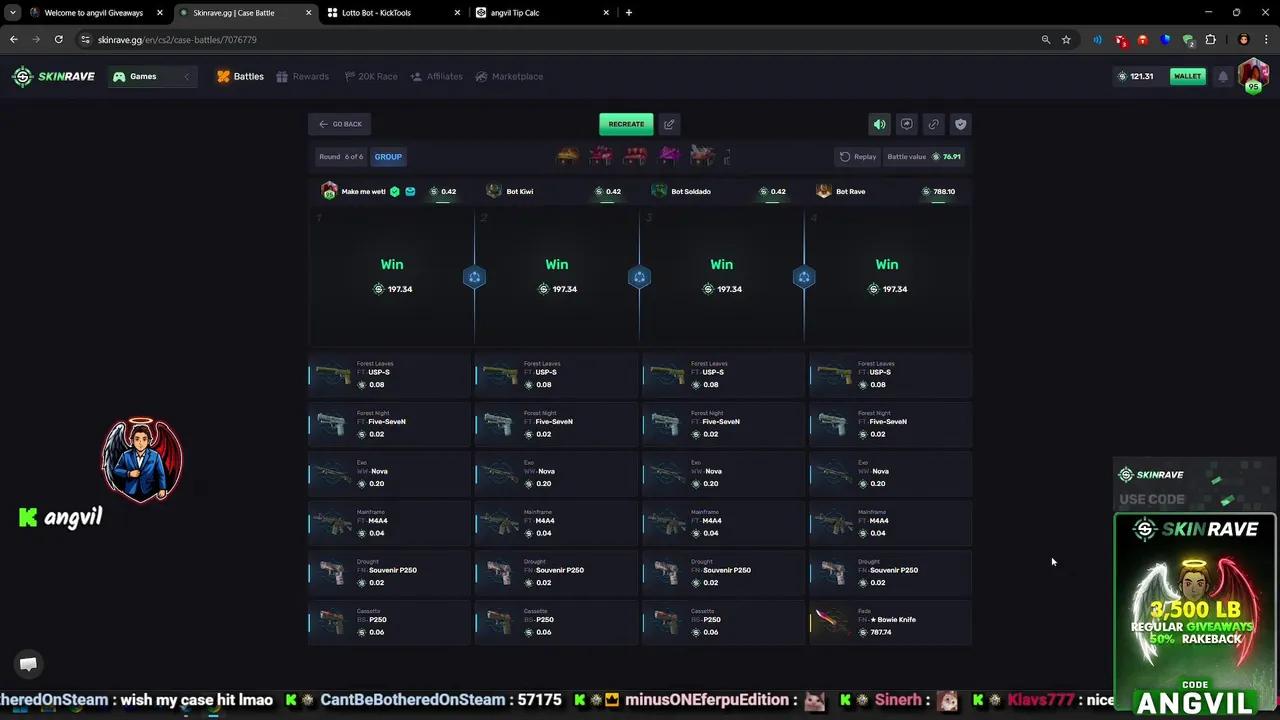Select the magenta case in the round strip
Image resolution: width=1280 pixels, height=720 pixels.
[x=669, y=155]
